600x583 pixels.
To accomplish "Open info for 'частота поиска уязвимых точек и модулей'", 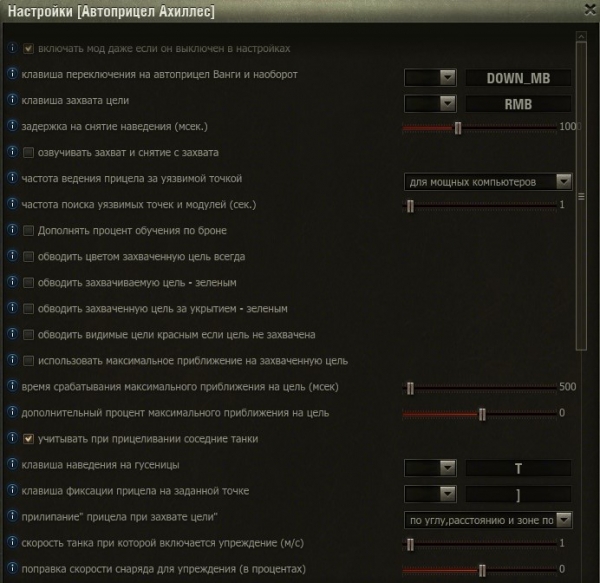I will [12, 204].
